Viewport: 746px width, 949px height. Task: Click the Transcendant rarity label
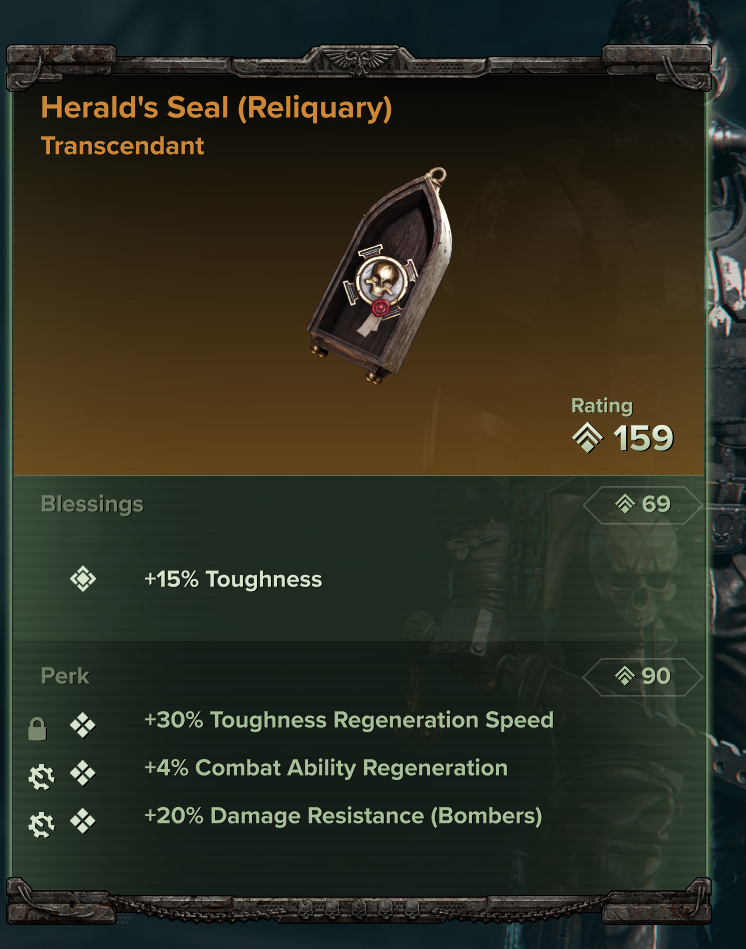pyautogui.click(x=123, y=146)
